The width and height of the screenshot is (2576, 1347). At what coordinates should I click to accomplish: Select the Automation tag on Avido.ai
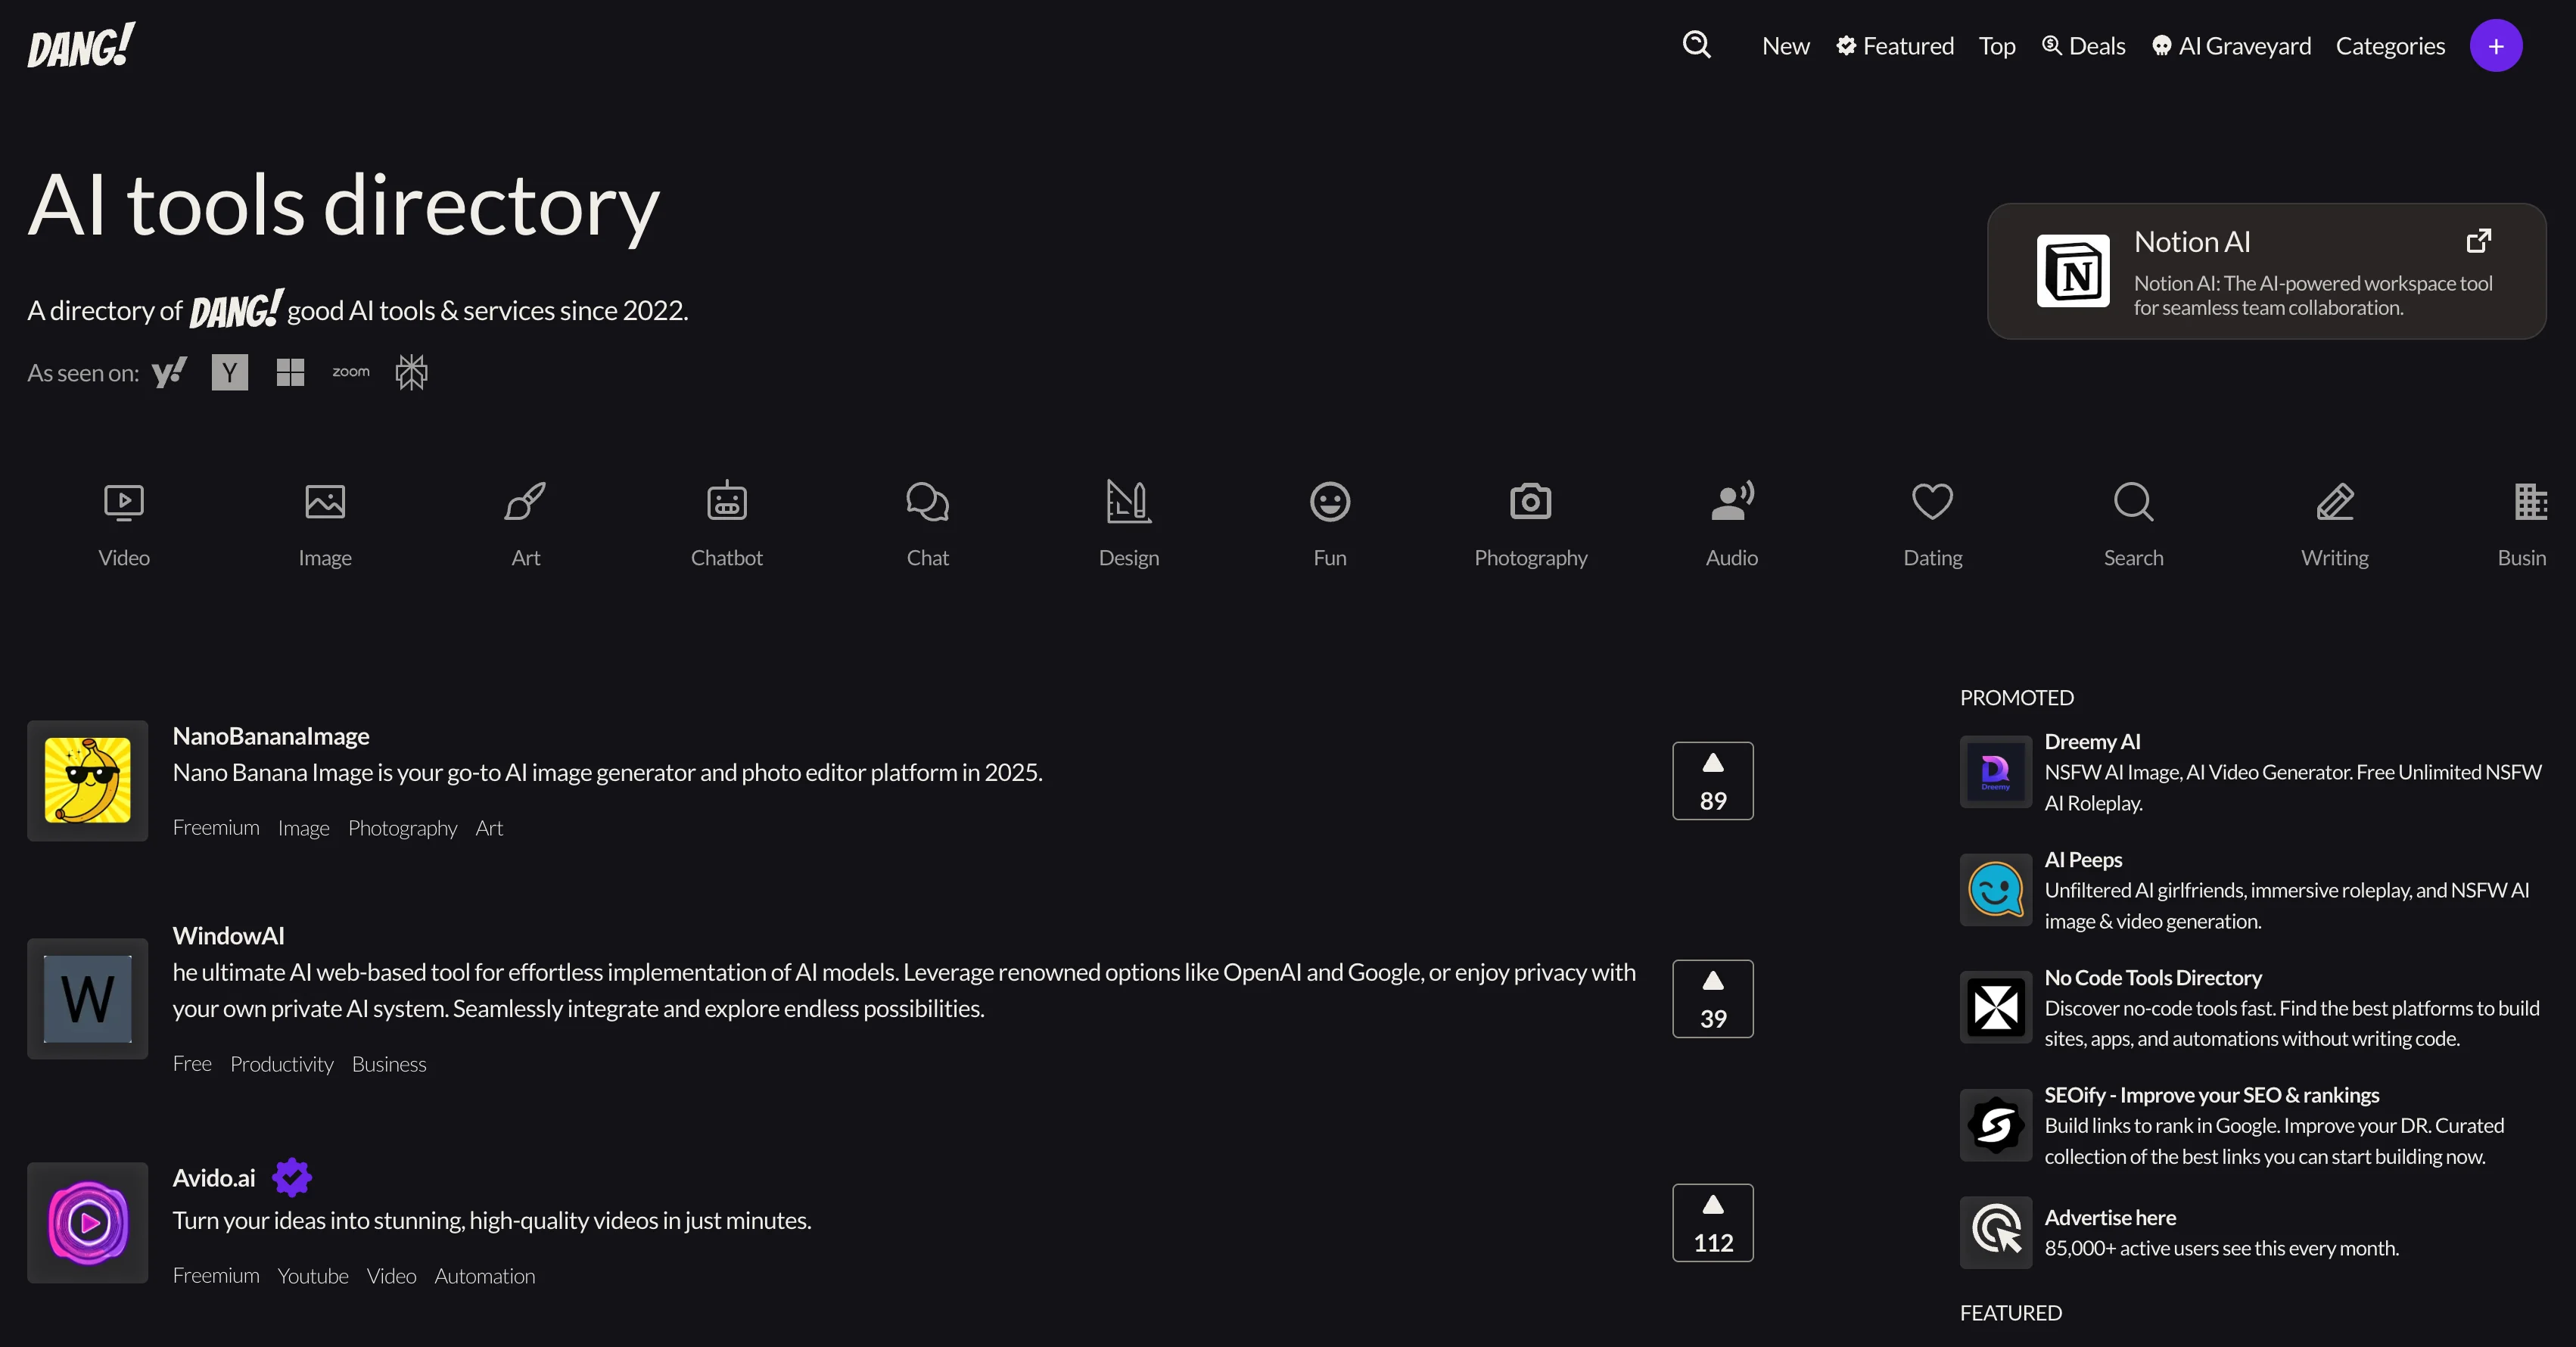484,1276
